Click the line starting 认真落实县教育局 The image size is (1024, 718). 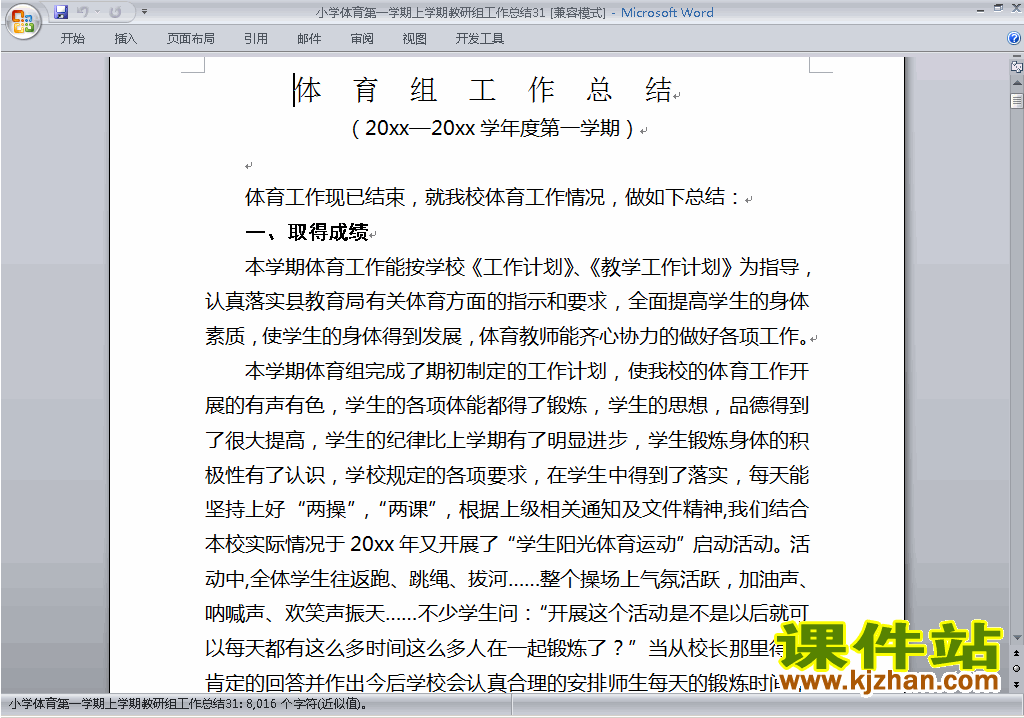[x=507, y=301]
